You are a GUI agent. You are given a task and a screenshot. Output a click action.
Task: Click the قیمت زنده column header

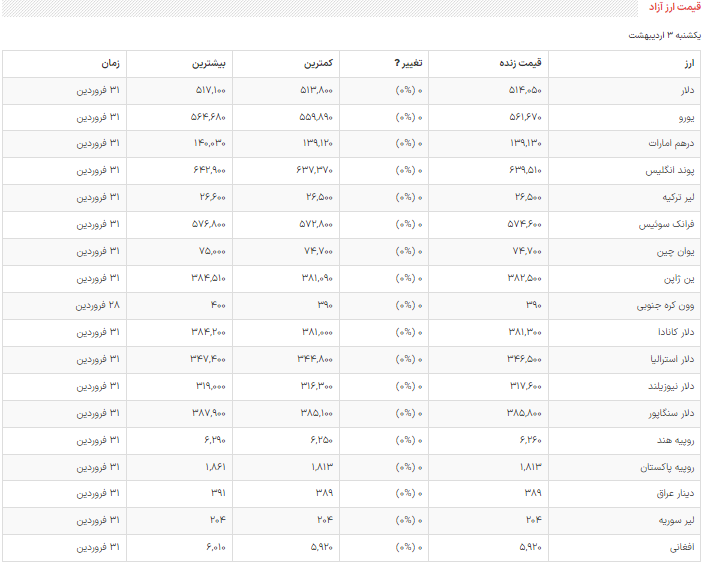521,64
